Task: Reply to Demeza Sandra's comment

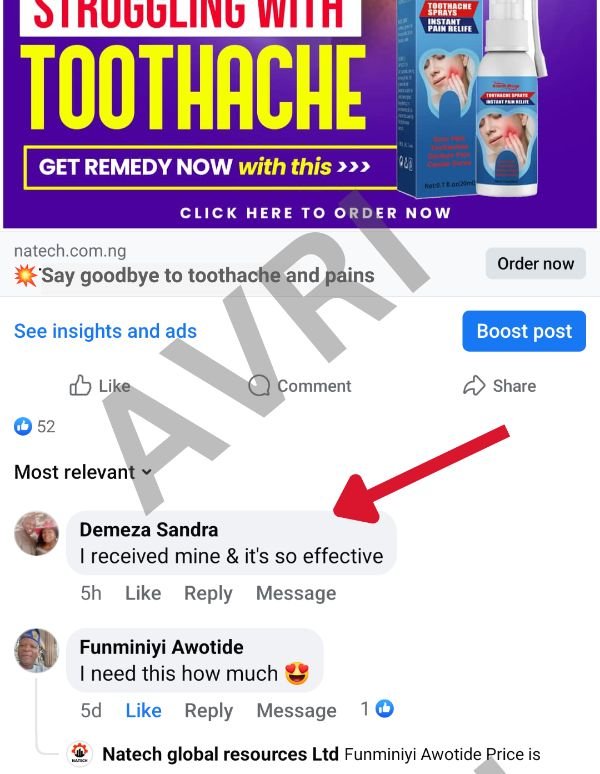Action: point(208,593)
